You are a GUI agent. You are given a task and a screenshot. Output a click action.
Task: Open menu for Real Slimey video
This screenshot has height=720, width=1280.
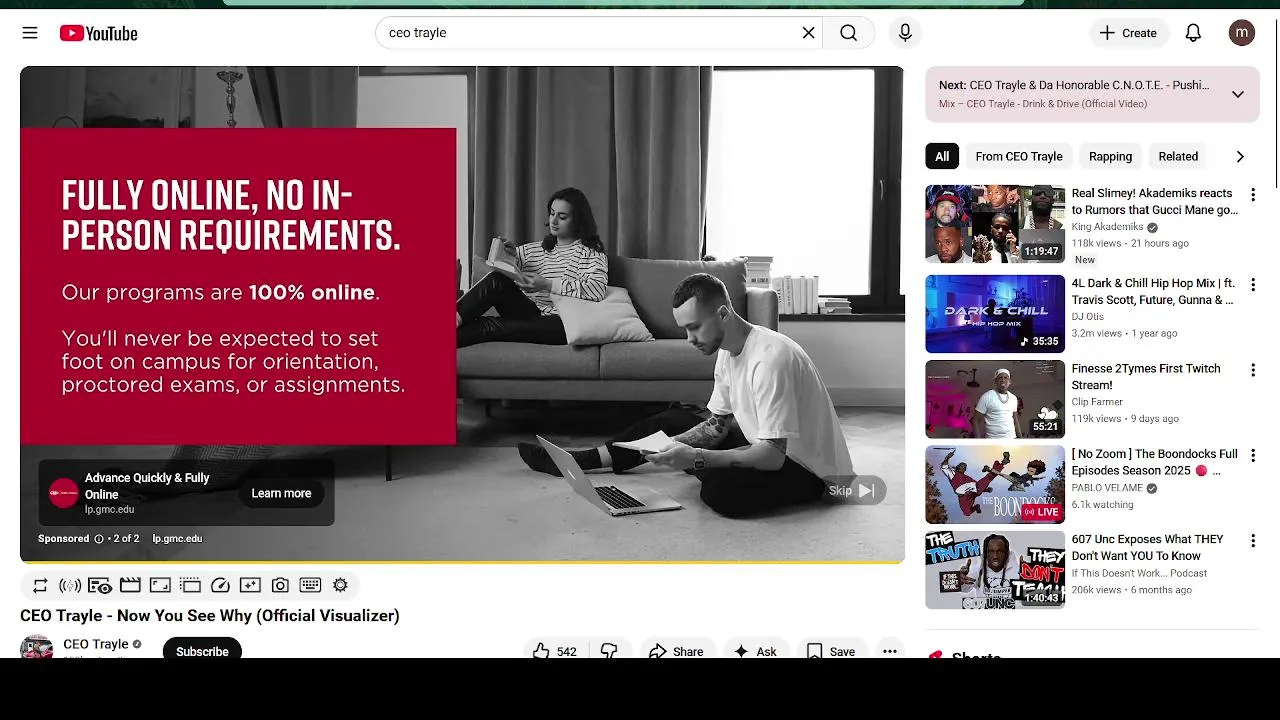tap(1252, 195)
